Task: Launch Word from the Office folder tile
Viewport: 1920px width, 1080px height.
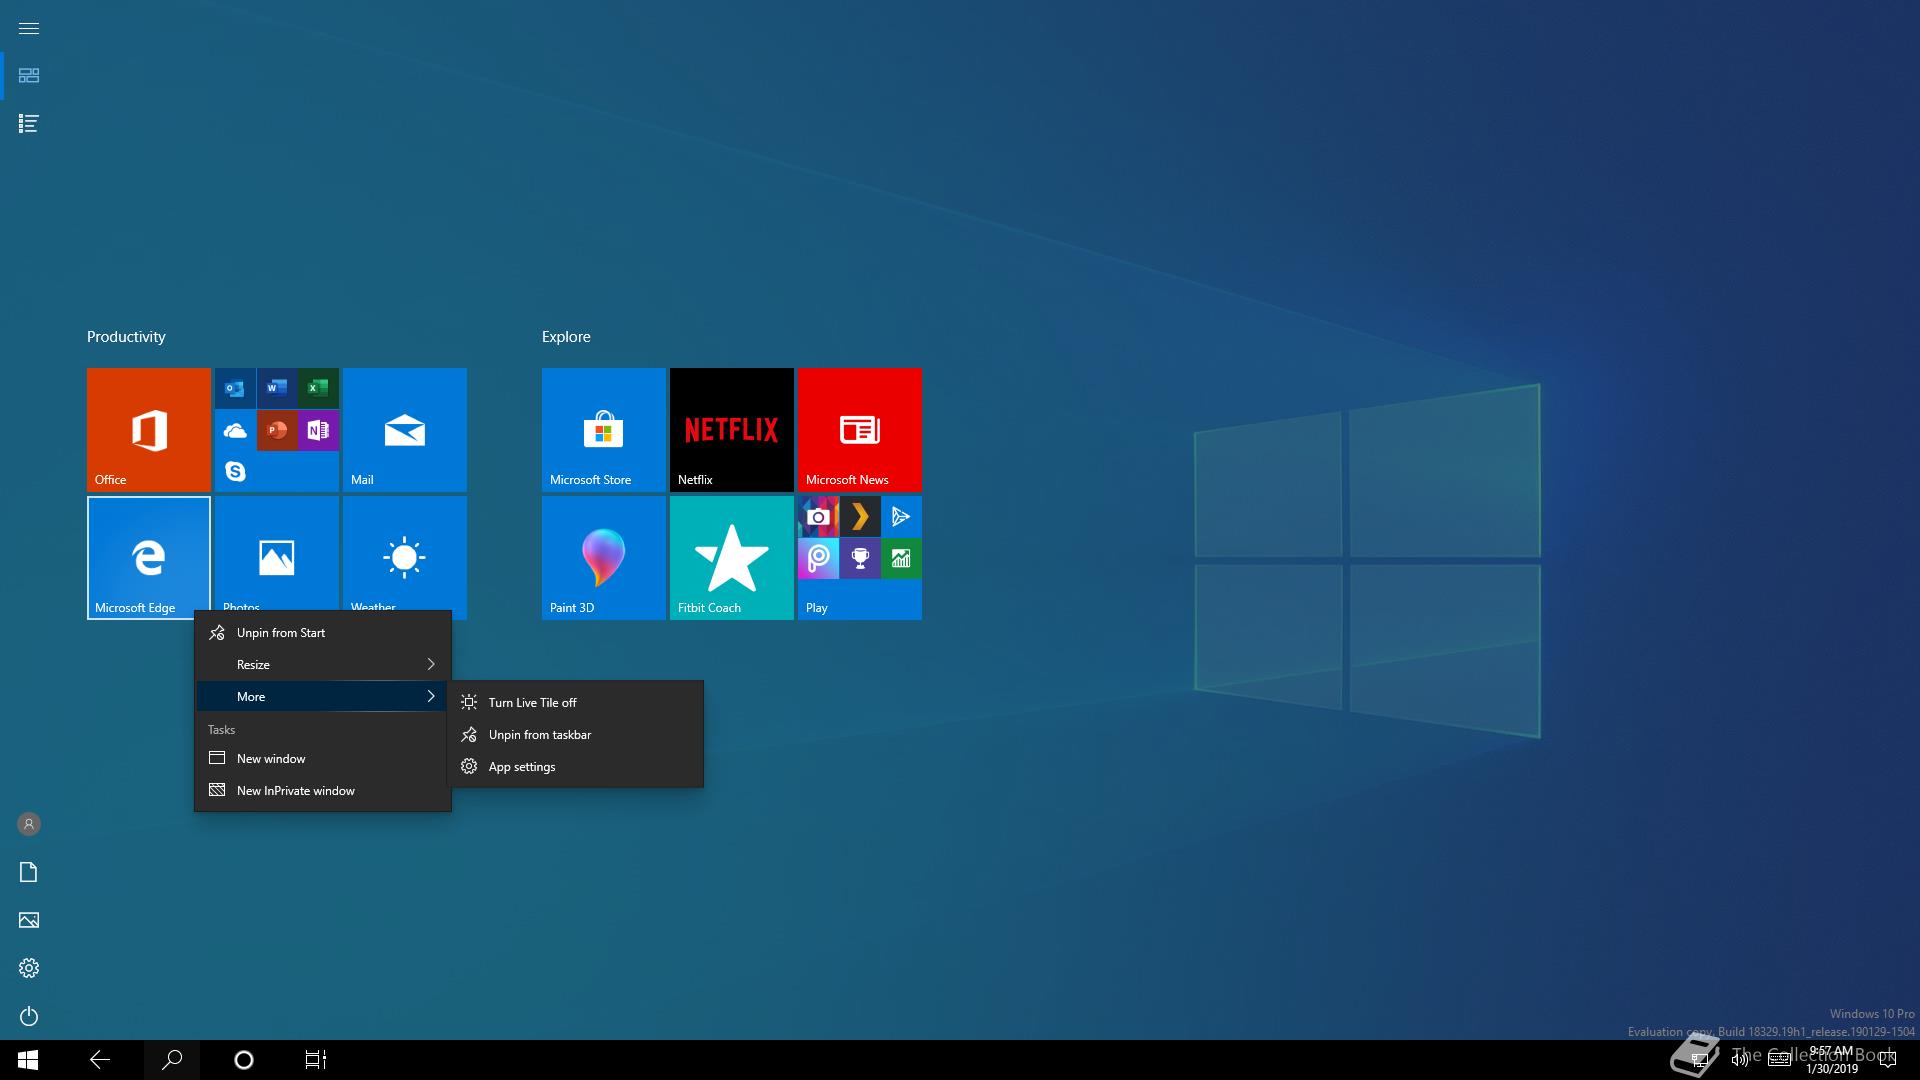Action: 277,388
